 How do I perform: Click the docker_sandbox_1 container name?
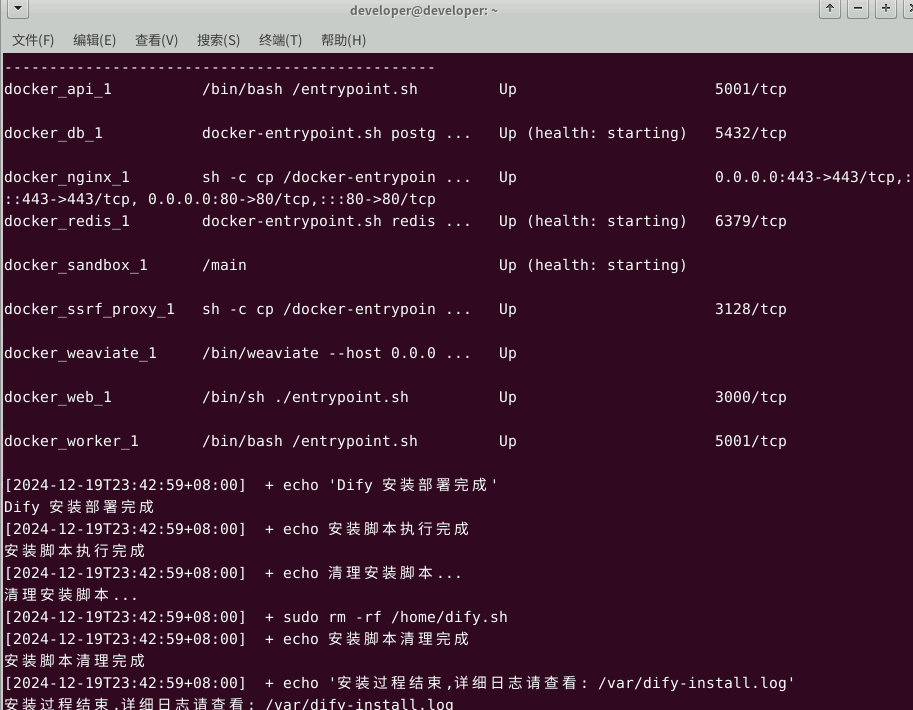(76, 266)
